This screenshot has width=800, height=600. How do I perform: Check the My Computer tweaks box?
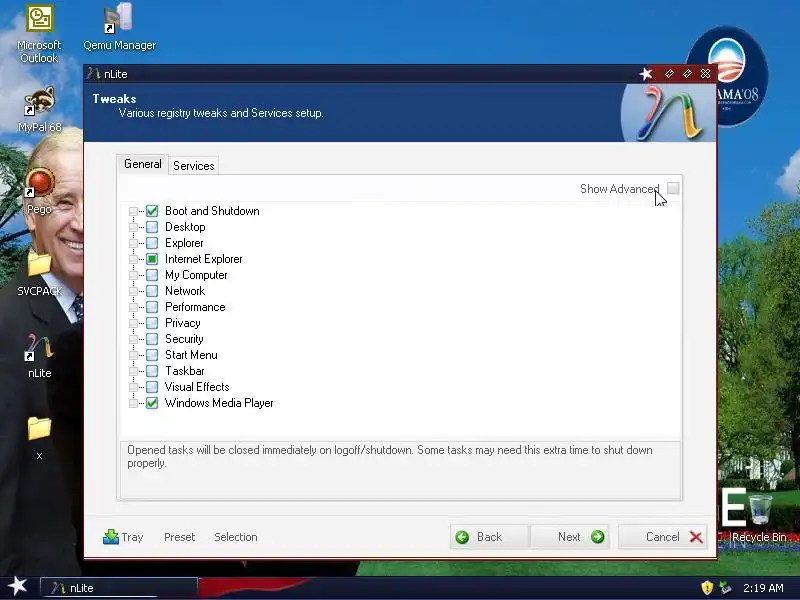[x=152, y=274]
